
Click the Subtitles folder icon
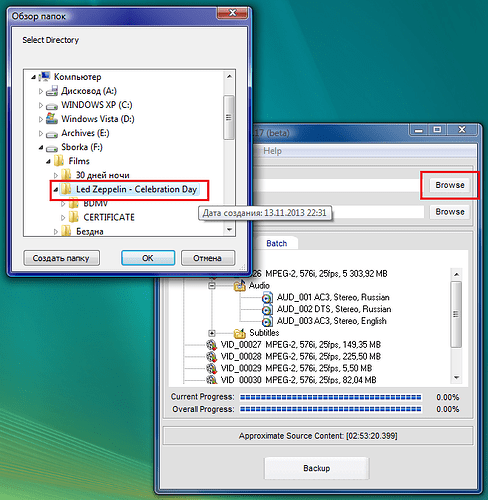(240, 333)
